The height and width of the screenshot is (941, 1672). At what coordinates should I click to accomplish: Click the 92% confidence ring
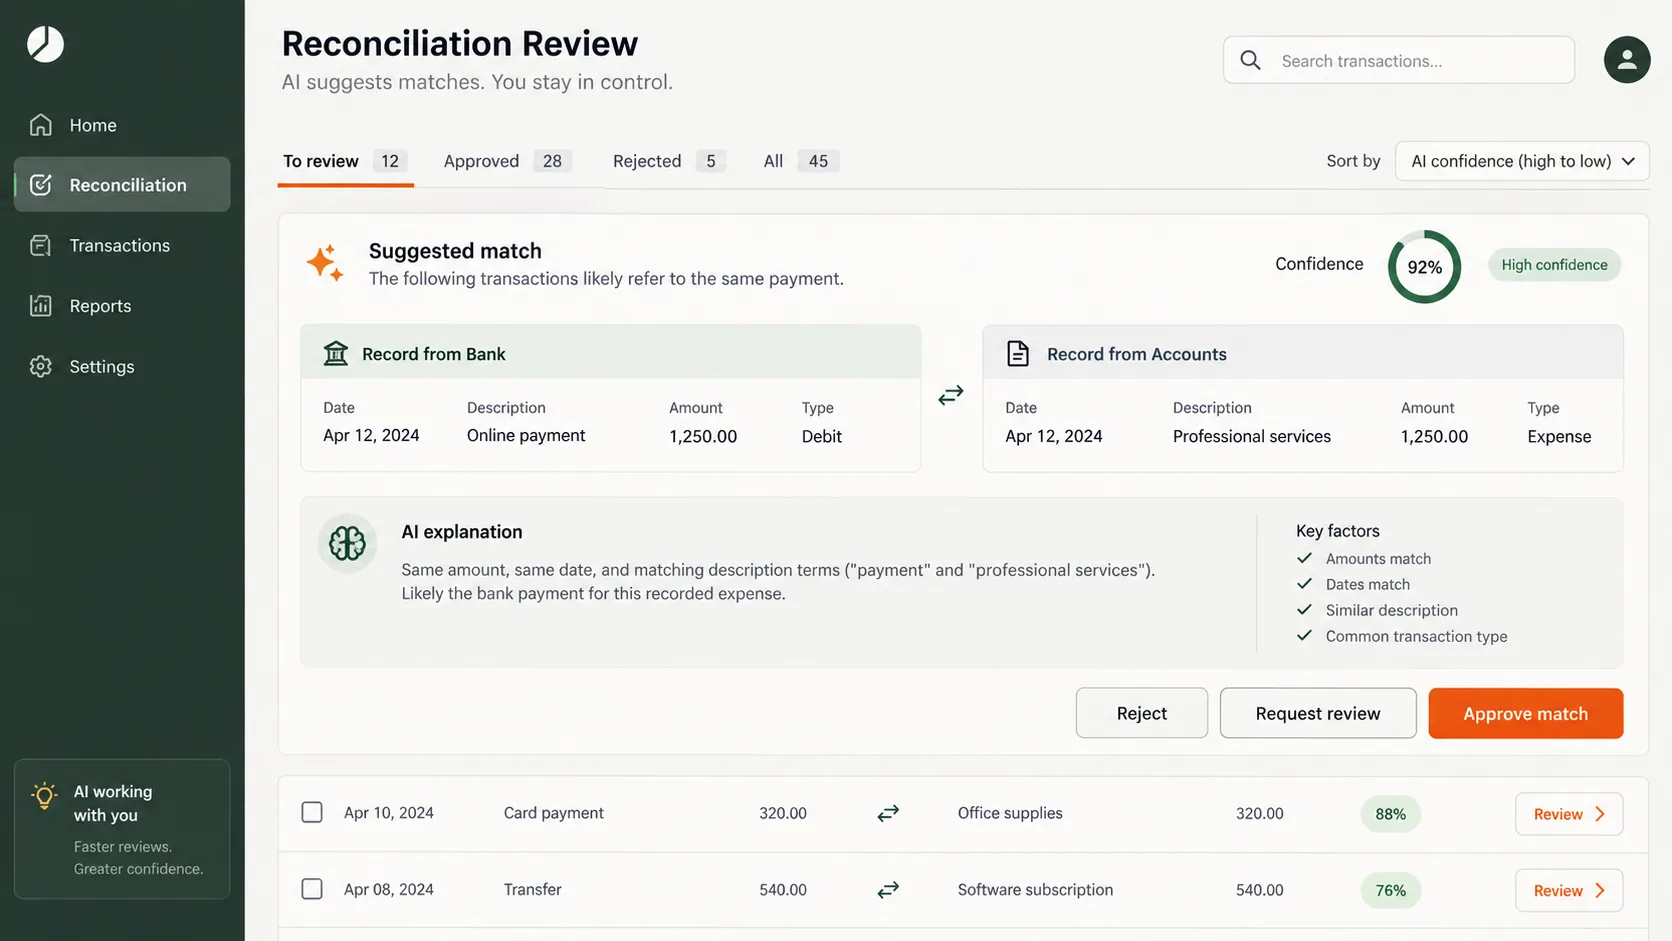click(x=1424, y=267)
